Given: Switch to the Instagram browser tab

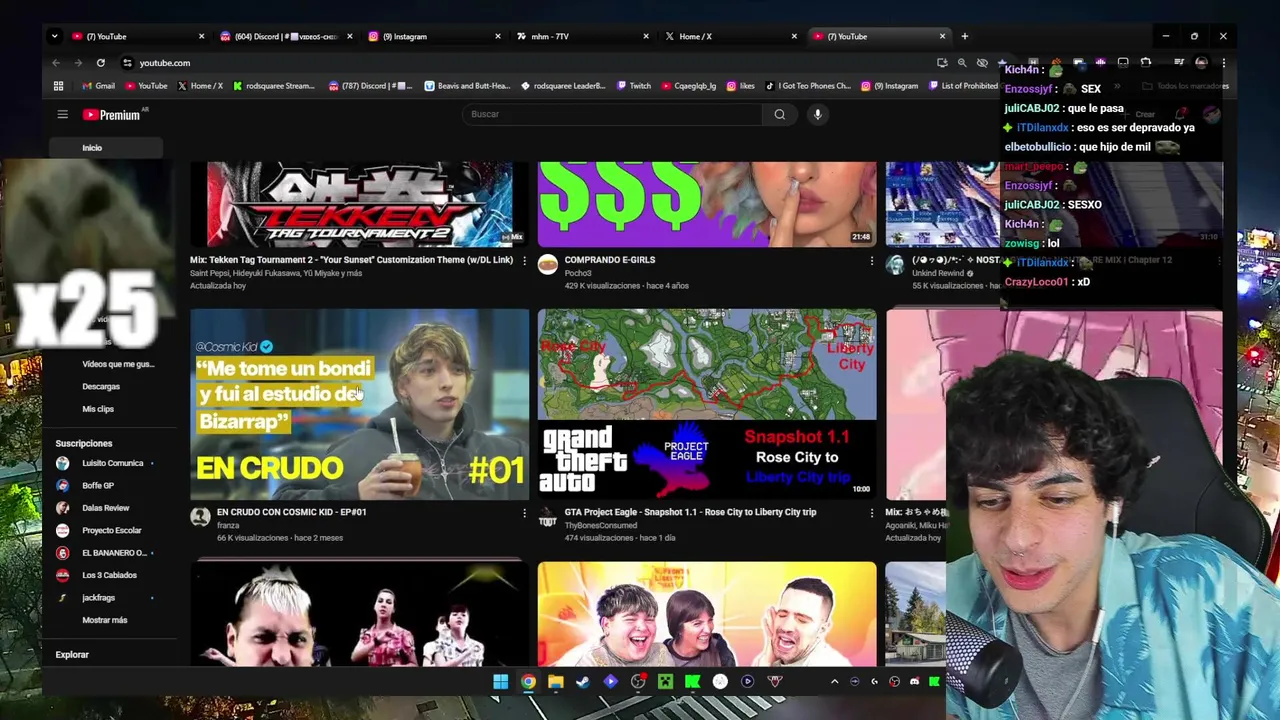Looking at the screenshot, I should [433, 36].
